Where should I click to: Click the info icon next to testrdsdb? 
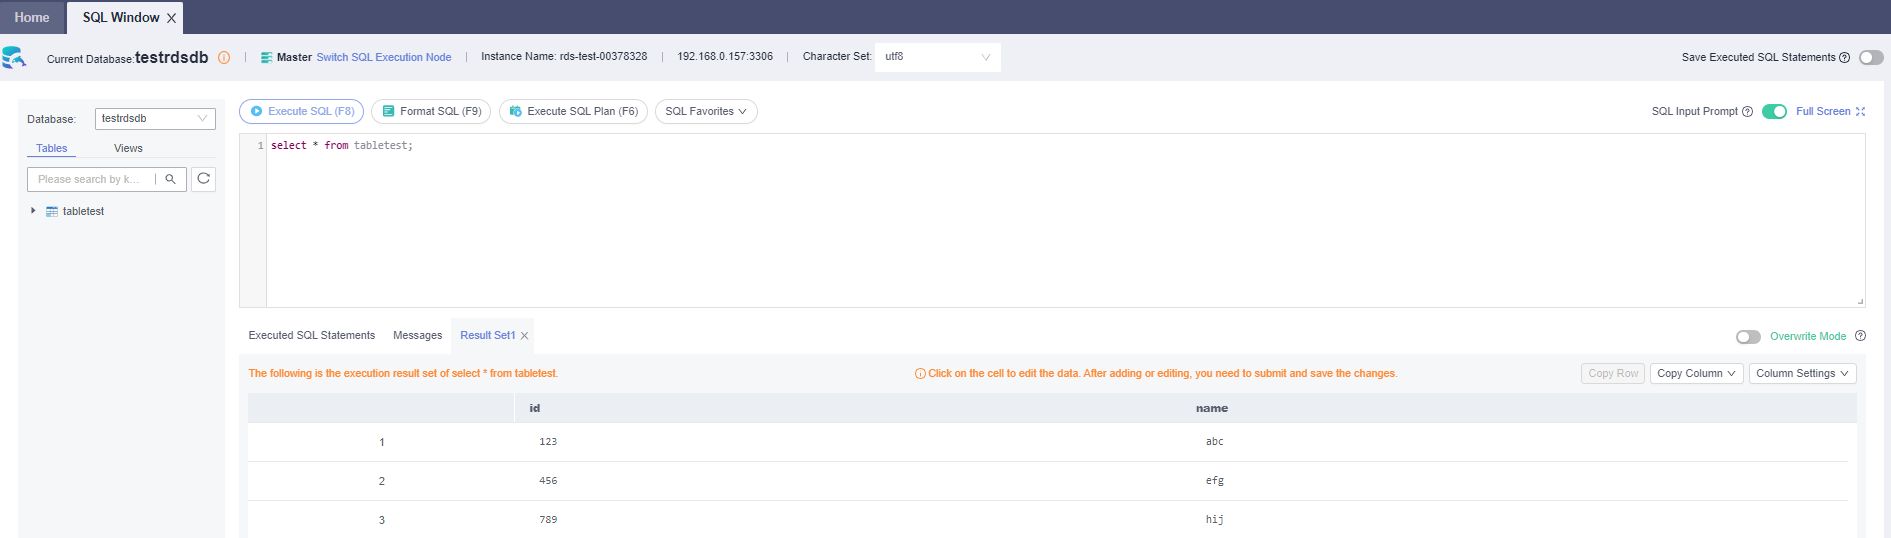224,58
